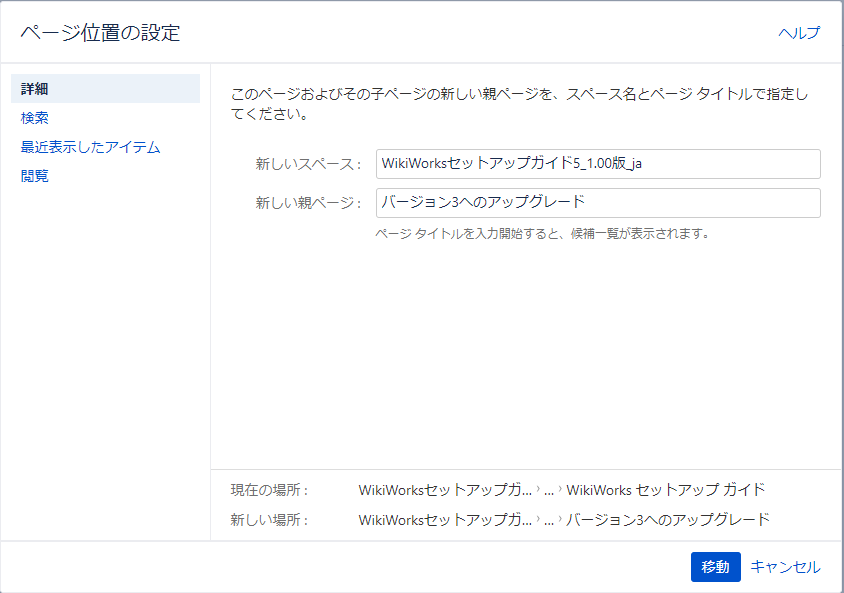Click the キャンセル link
844x593 pixels.
point(785,567)
